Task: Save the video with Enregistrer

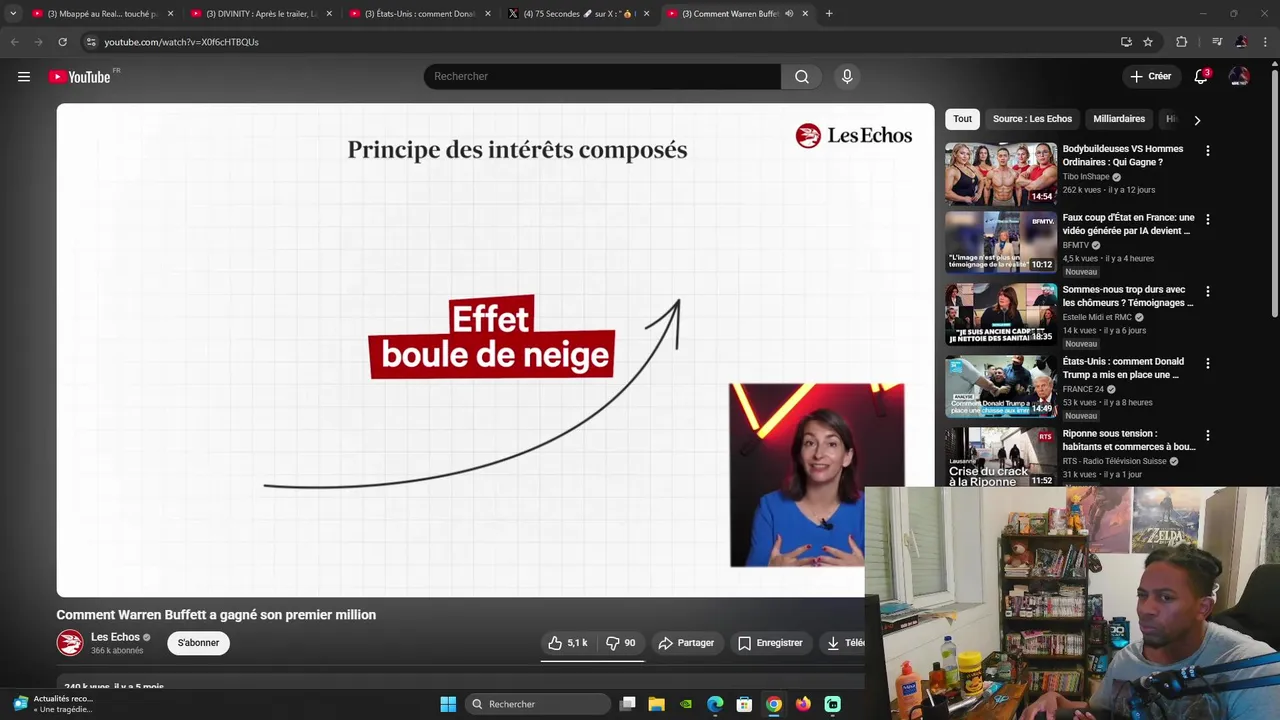Action: [x=770, y=643]
